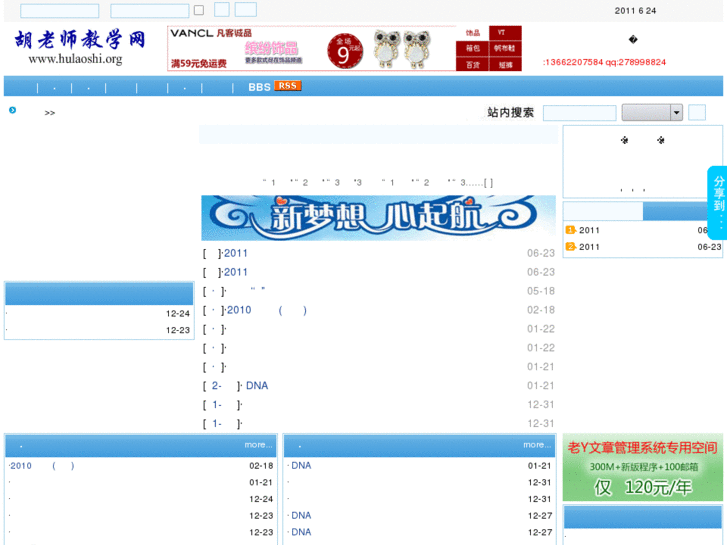Select 短裤 category in VANCL ad
This screenshot has width=727, height=545.
click(505, 64)
